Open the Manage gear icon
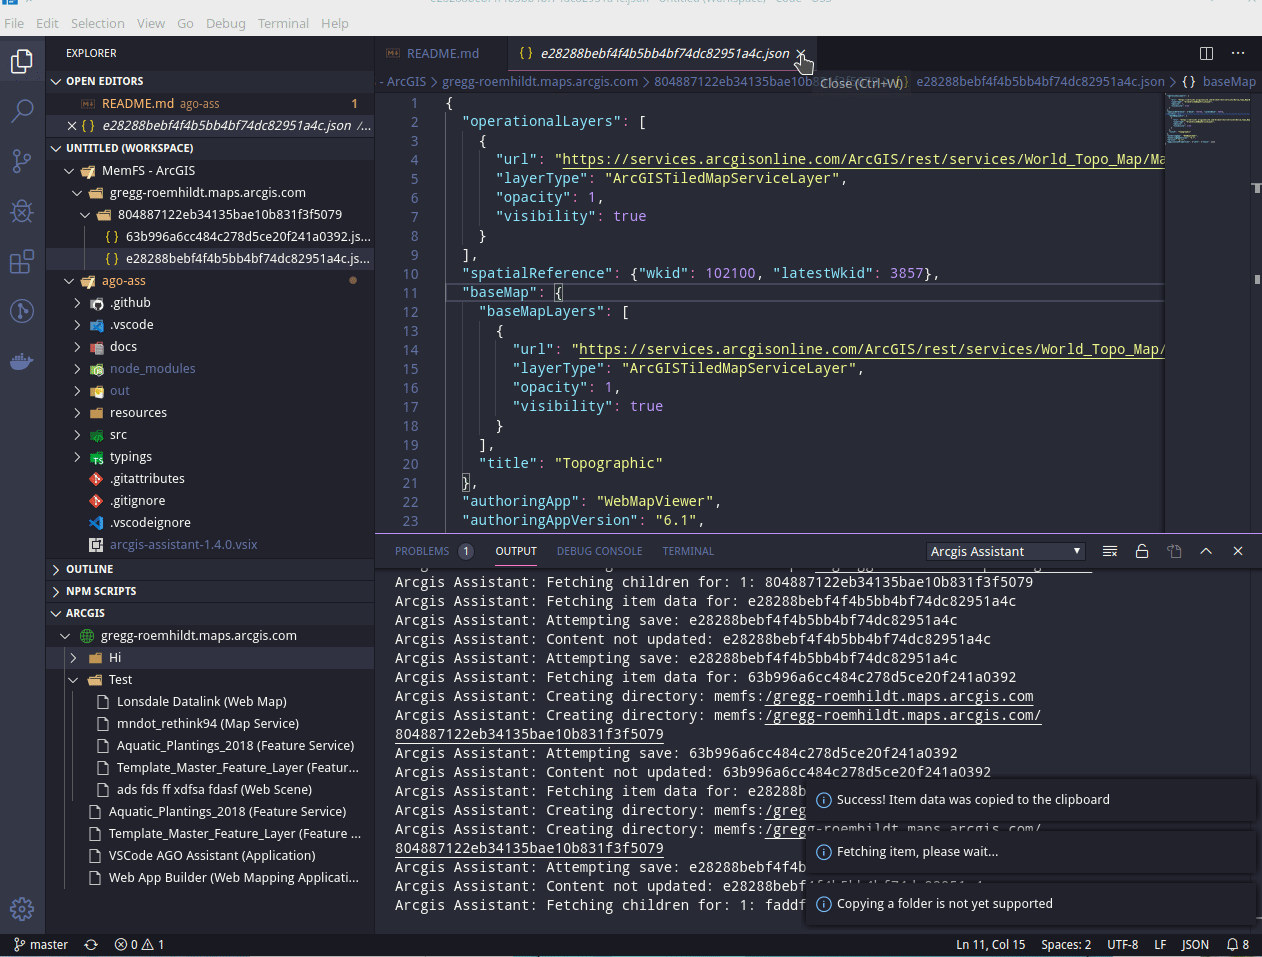This screenshot has height=957, width=1262. 22,908
